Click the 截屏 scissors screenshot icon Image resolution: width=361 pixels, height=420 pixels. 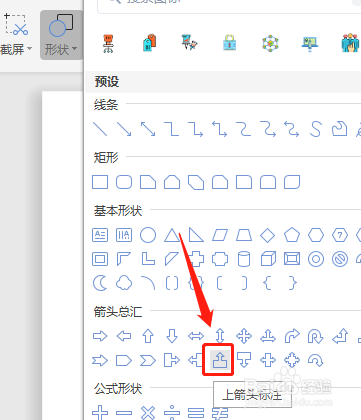coord(16,25)
